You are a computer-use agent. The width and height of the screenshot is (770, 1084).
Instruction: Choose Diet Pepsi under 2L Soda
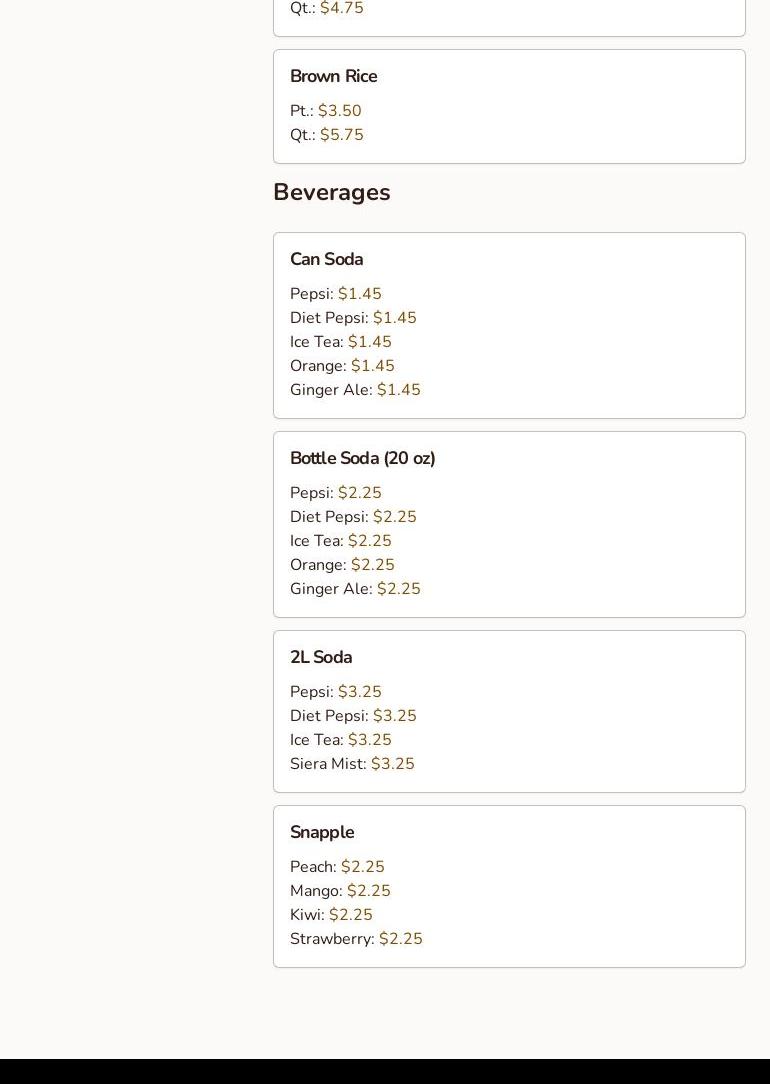(353, 716)
